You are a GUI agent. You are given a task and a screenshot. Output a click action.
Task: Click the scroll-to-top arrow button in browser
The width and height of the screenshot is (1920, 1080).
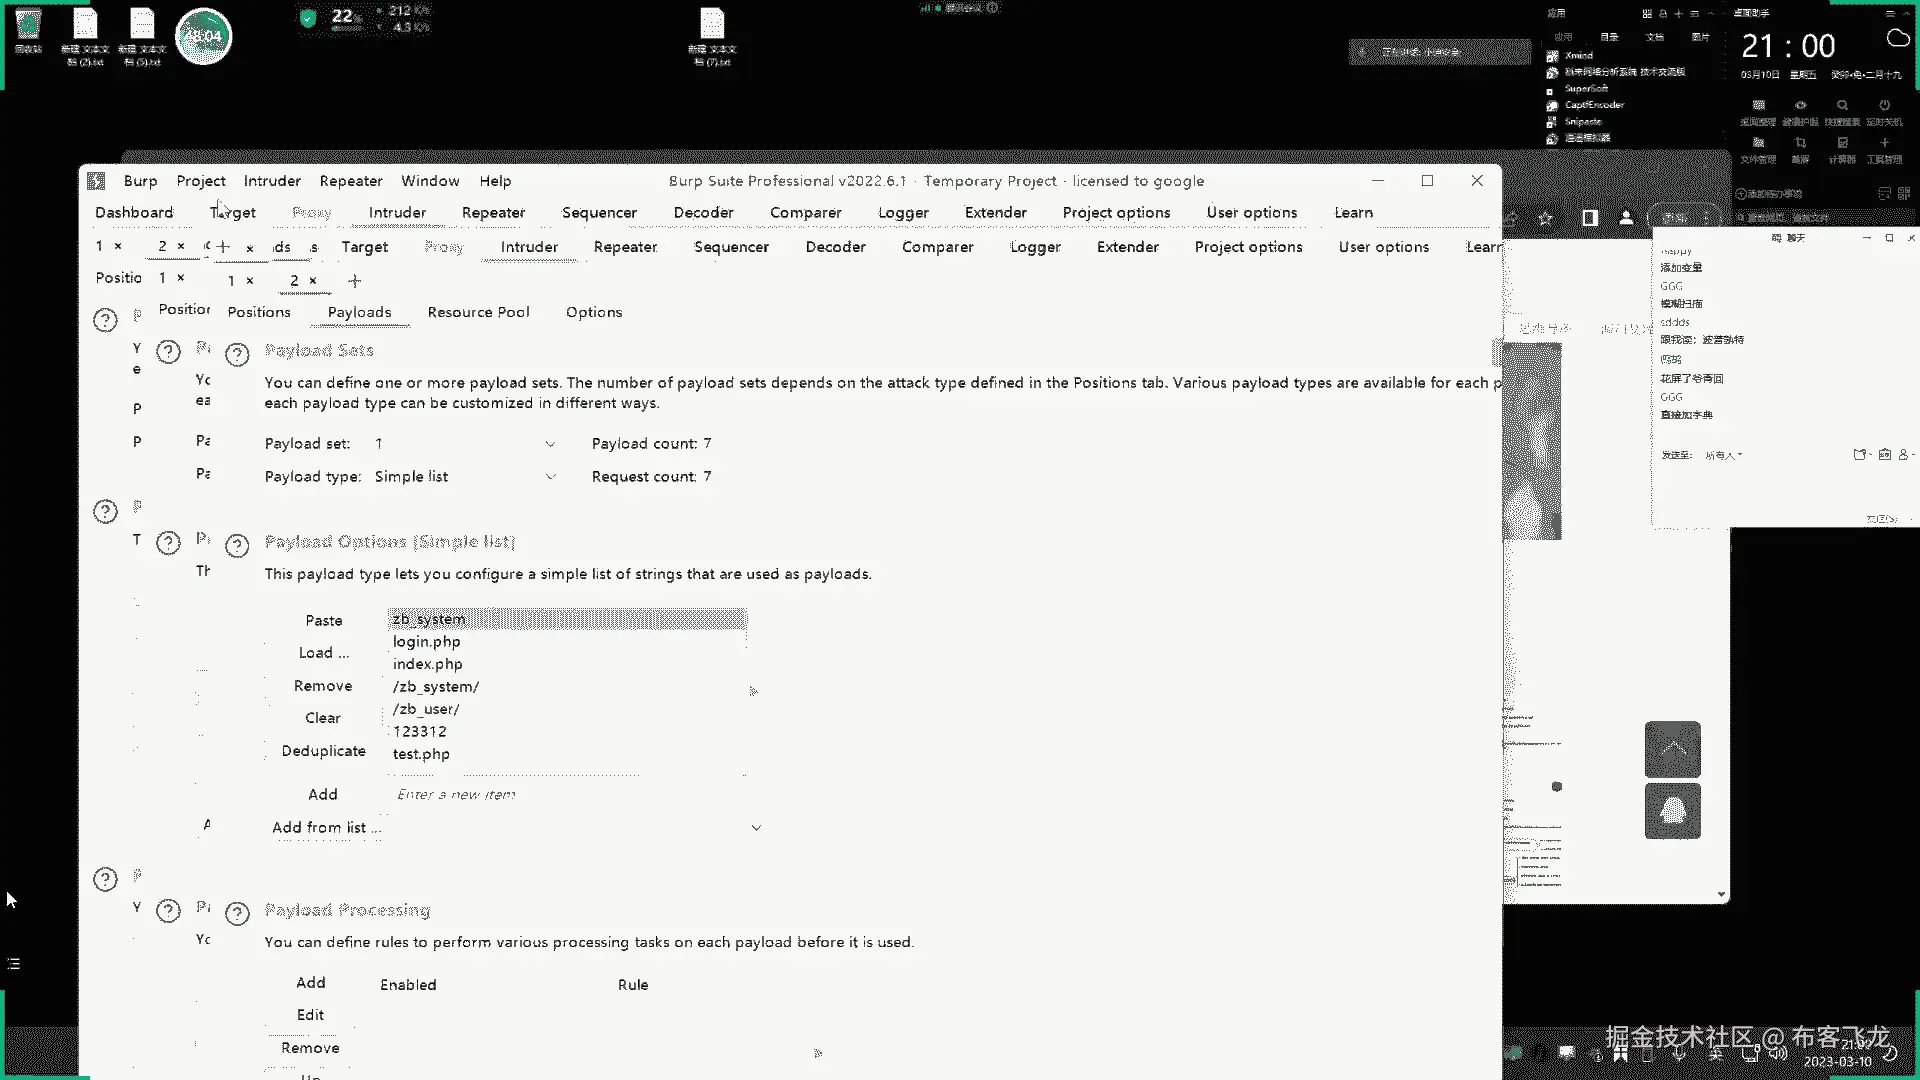1672,749
